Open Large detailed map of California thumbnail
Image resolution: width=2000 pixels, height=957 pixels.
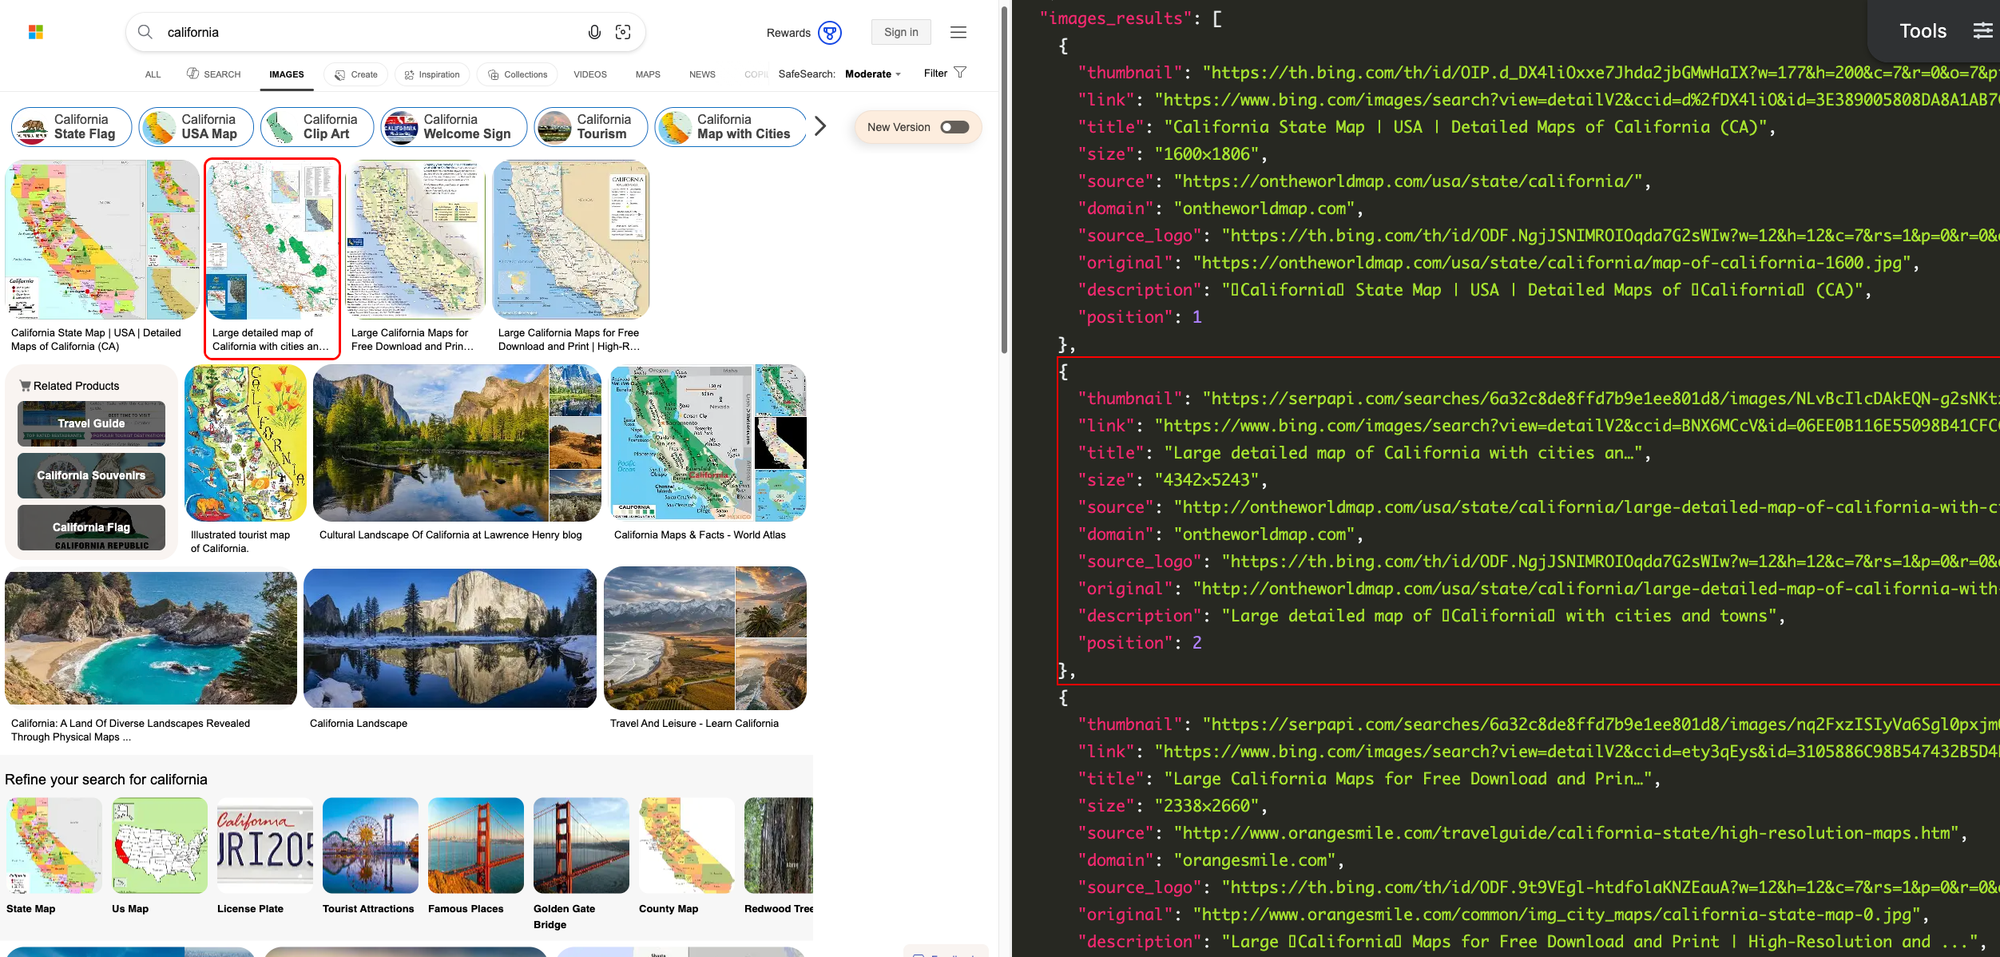[272, 240]
